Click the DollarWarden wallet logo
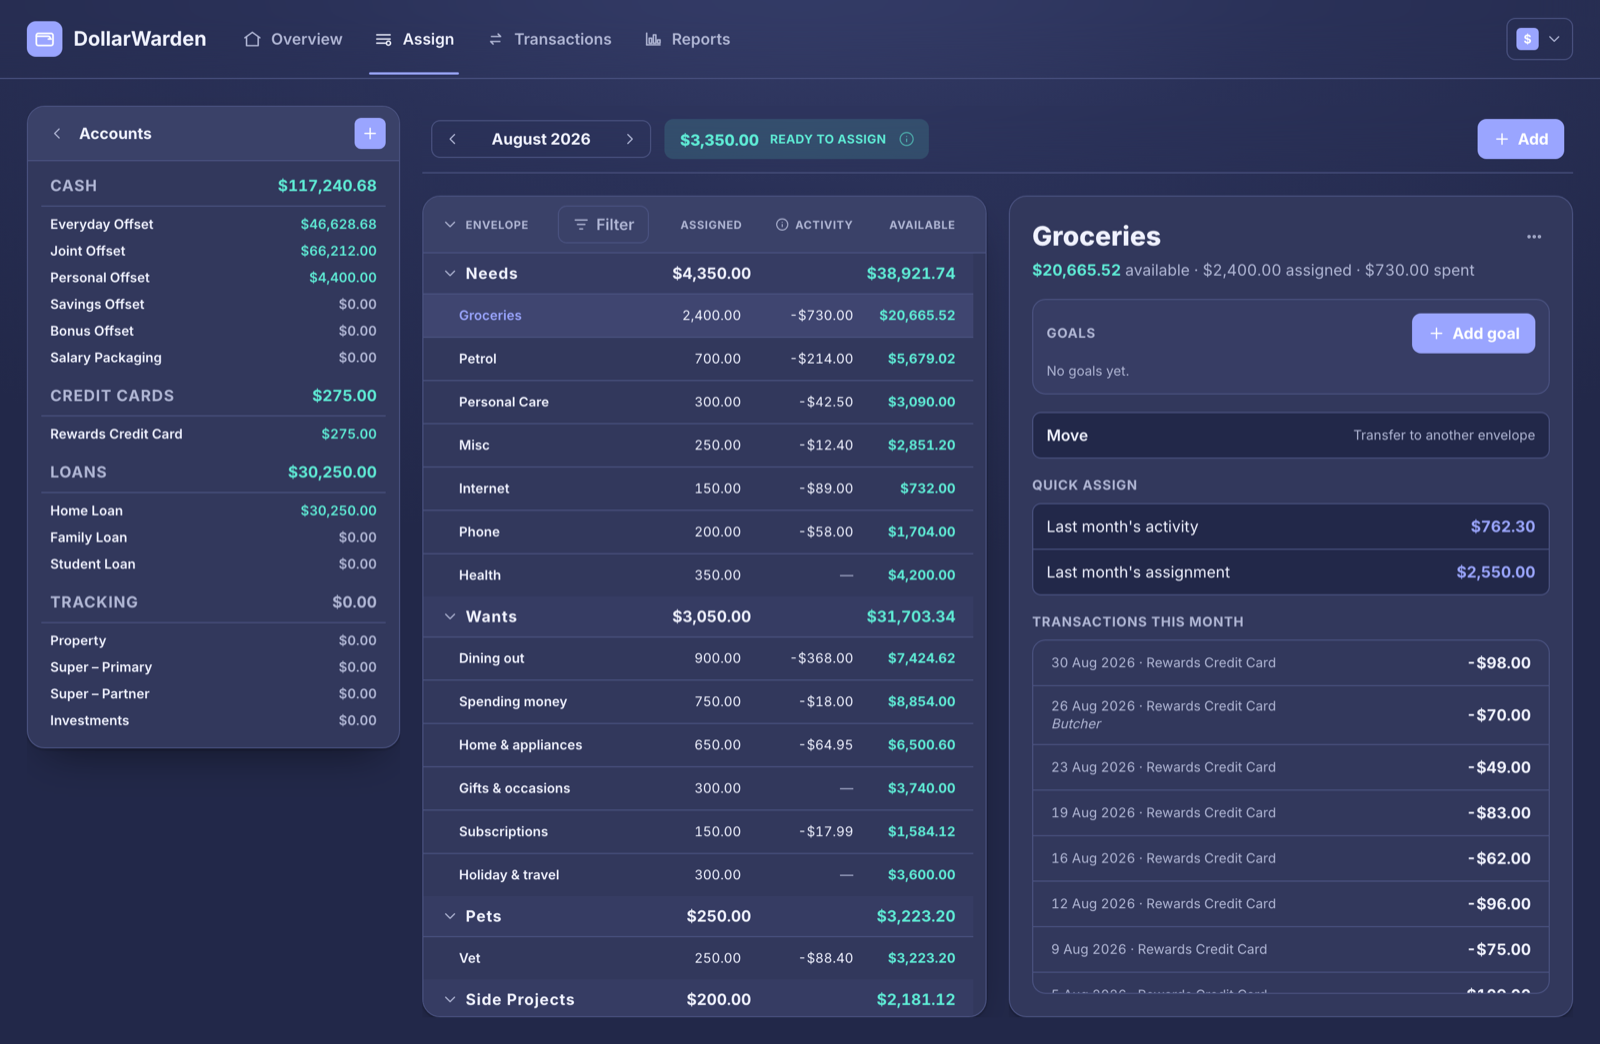The image size is (1600, 1044). 44,39
